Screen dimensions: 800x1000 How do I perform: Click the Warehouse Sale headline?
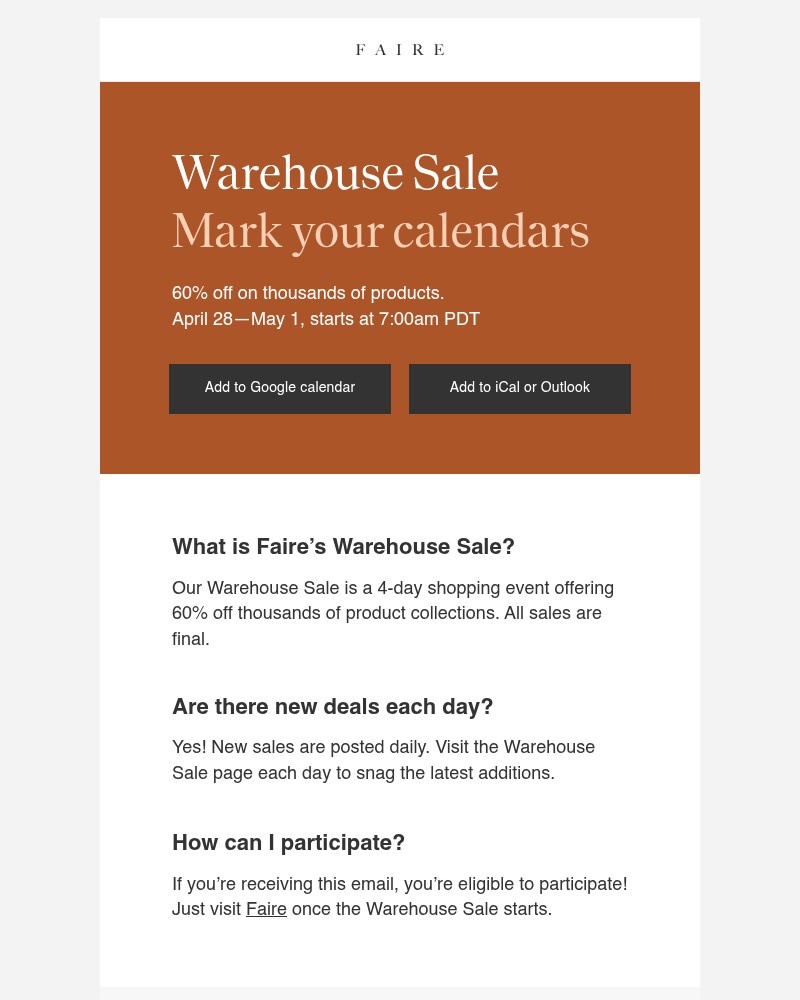tap(335, 172)
